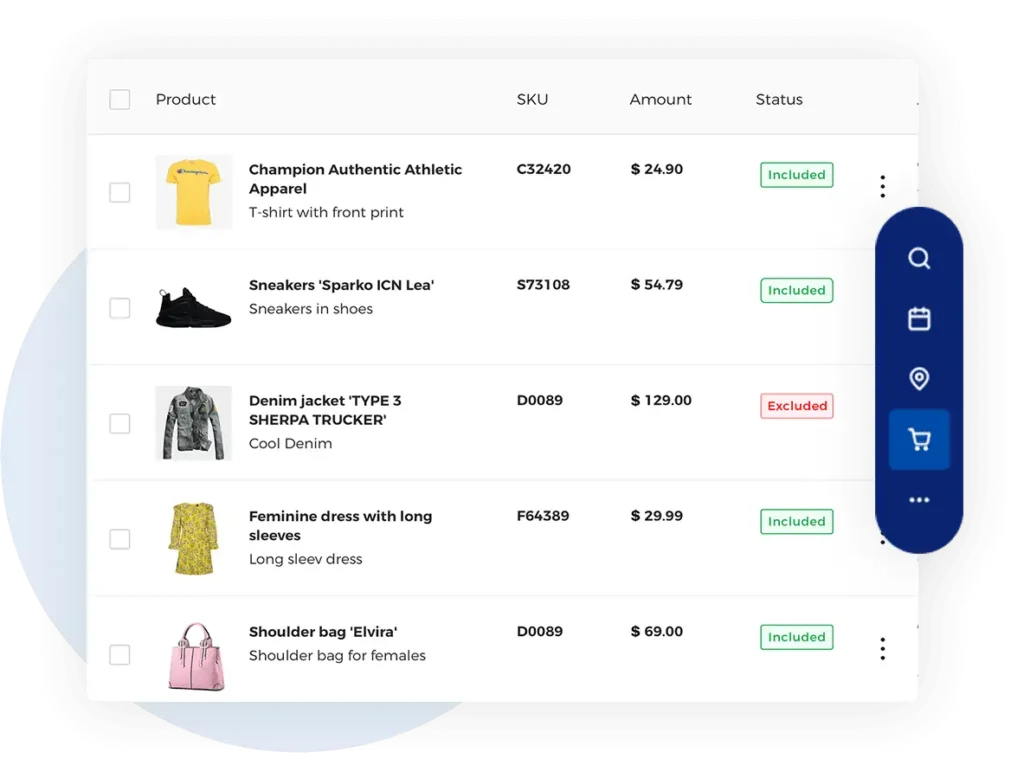Select the Sneakers 'Sparko ICN Lea' checkbox
The image size is (1024, 765).
click(x=120, y=308)
